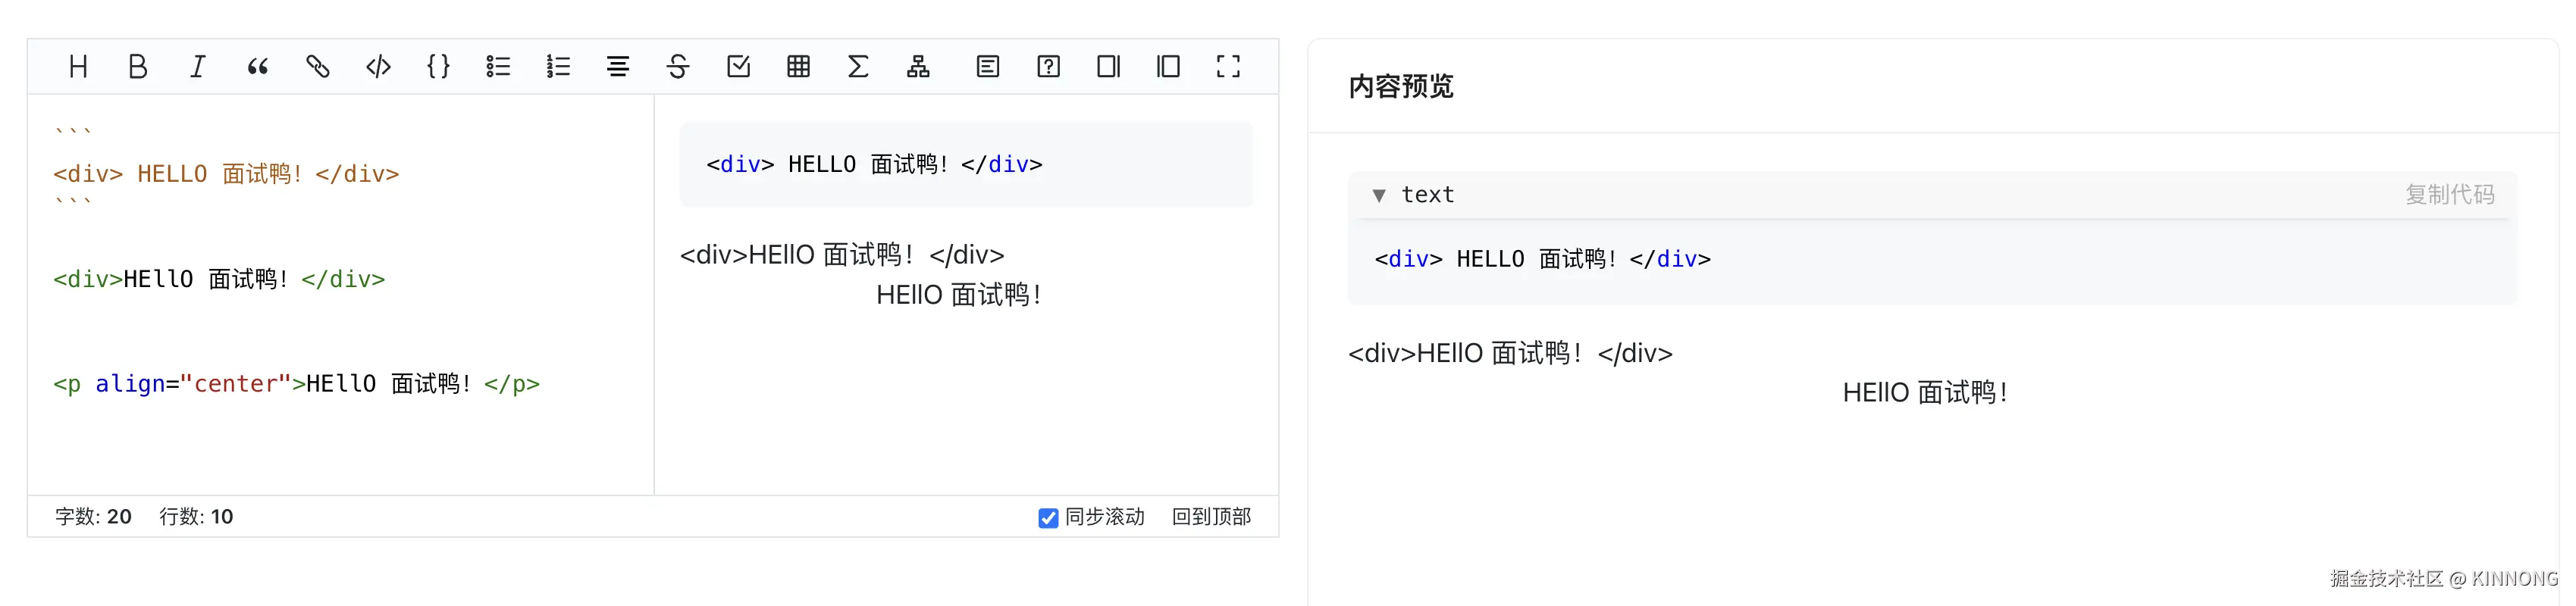
Task: Insert an unordered bullet list
Action: [x=498, y=67]
